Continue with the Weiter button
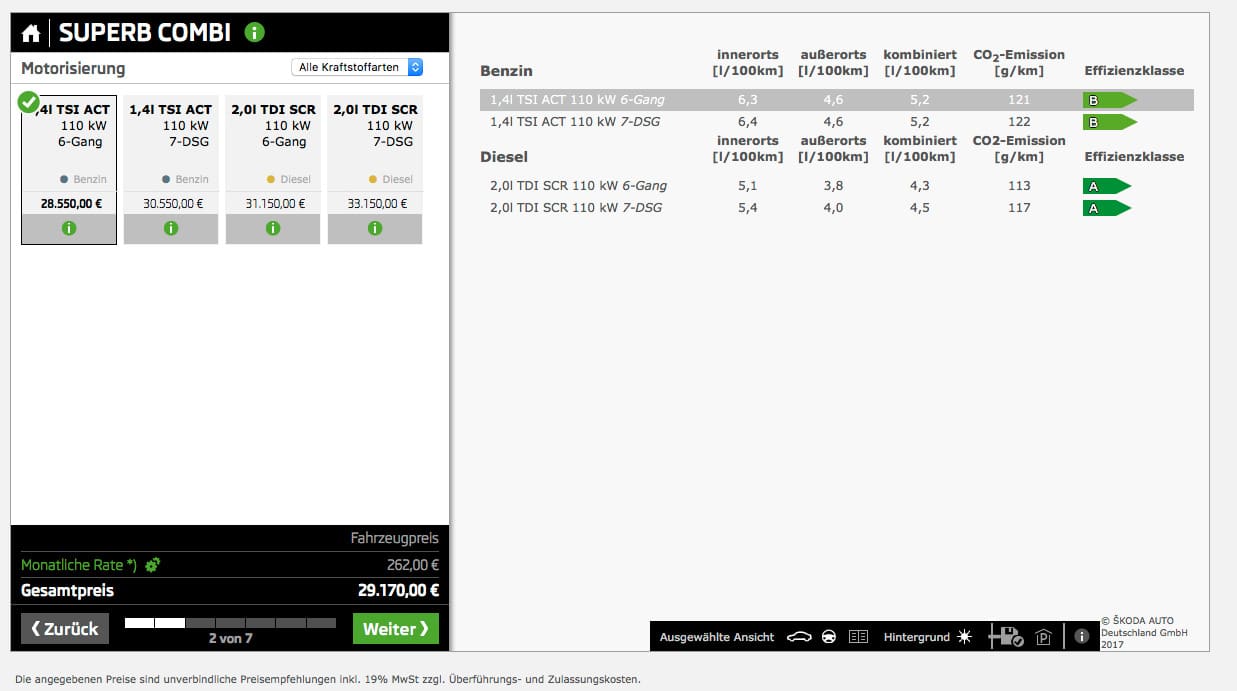The width and height of the screenshot is (1237, 691). coord(396,629)
